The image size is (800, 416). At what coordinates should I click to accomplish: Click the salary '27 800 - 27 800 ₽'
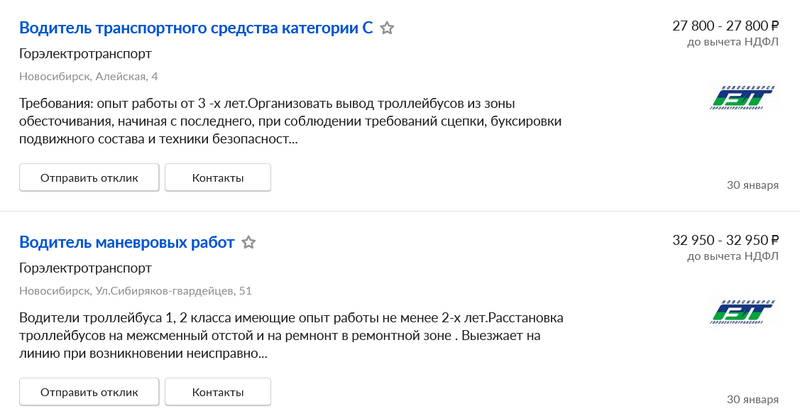[725, 26]
